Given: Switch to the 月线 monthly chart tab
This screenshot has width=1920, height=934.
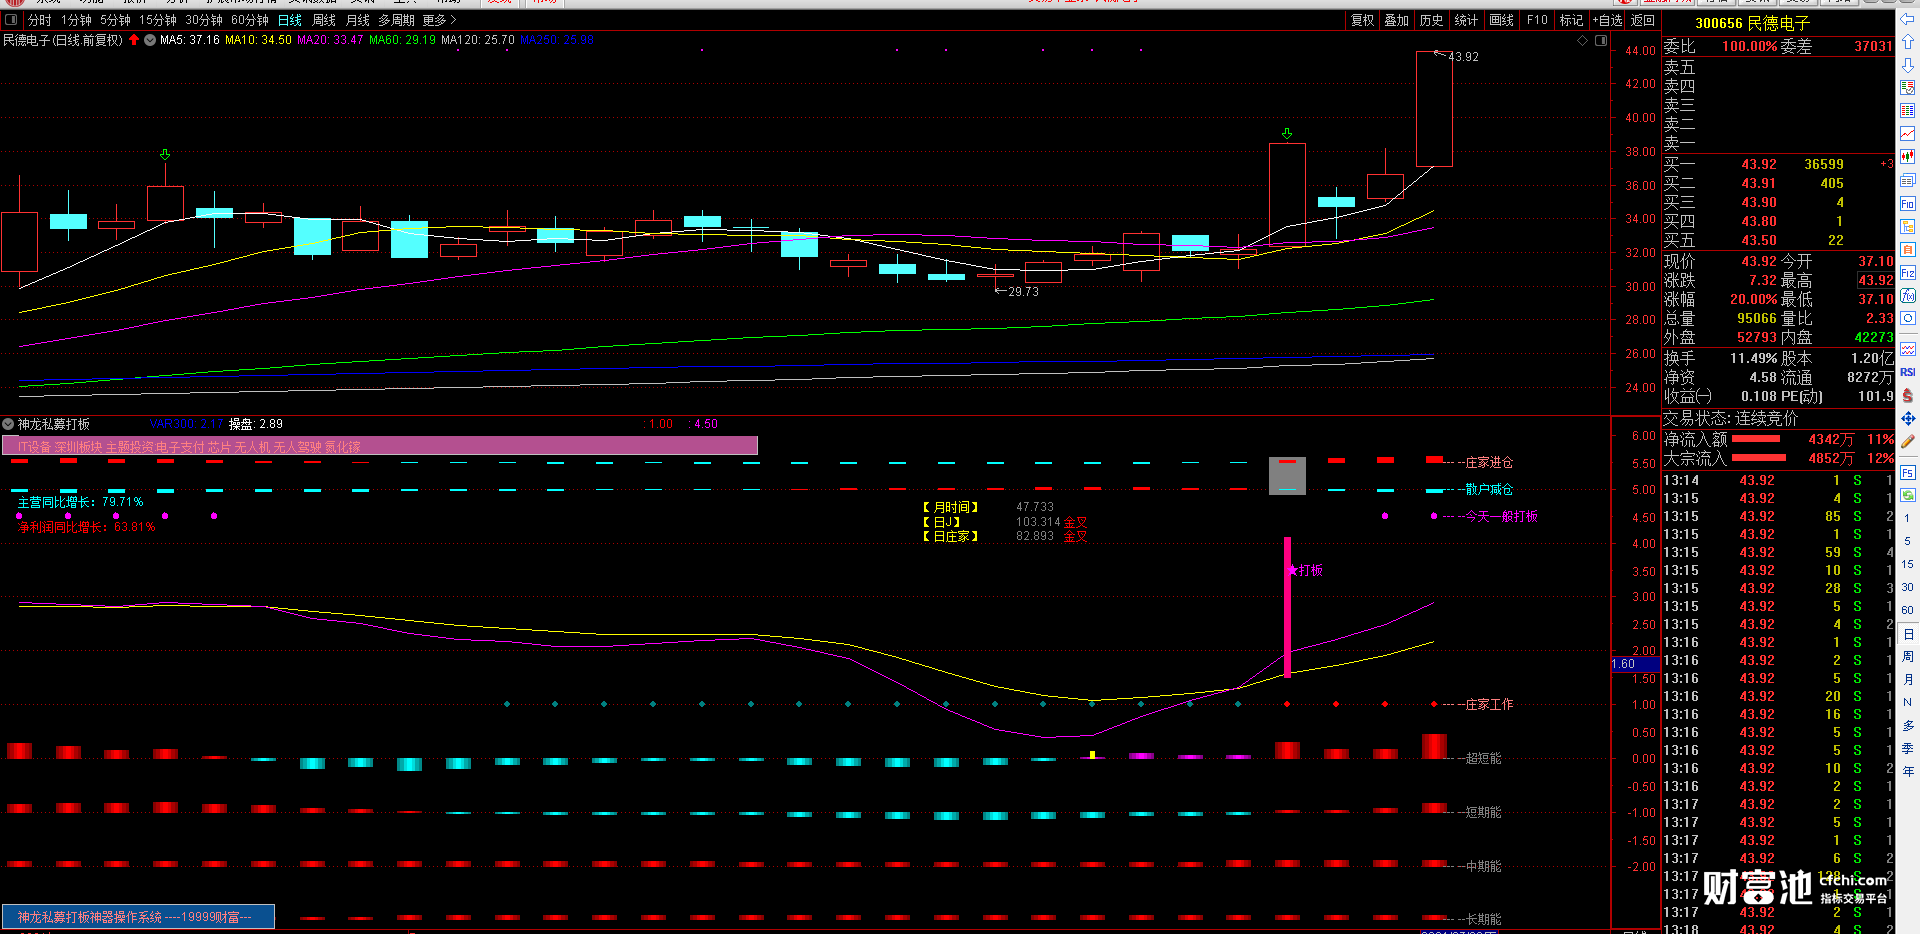Looking at the screenshot, I should point(358,20).
